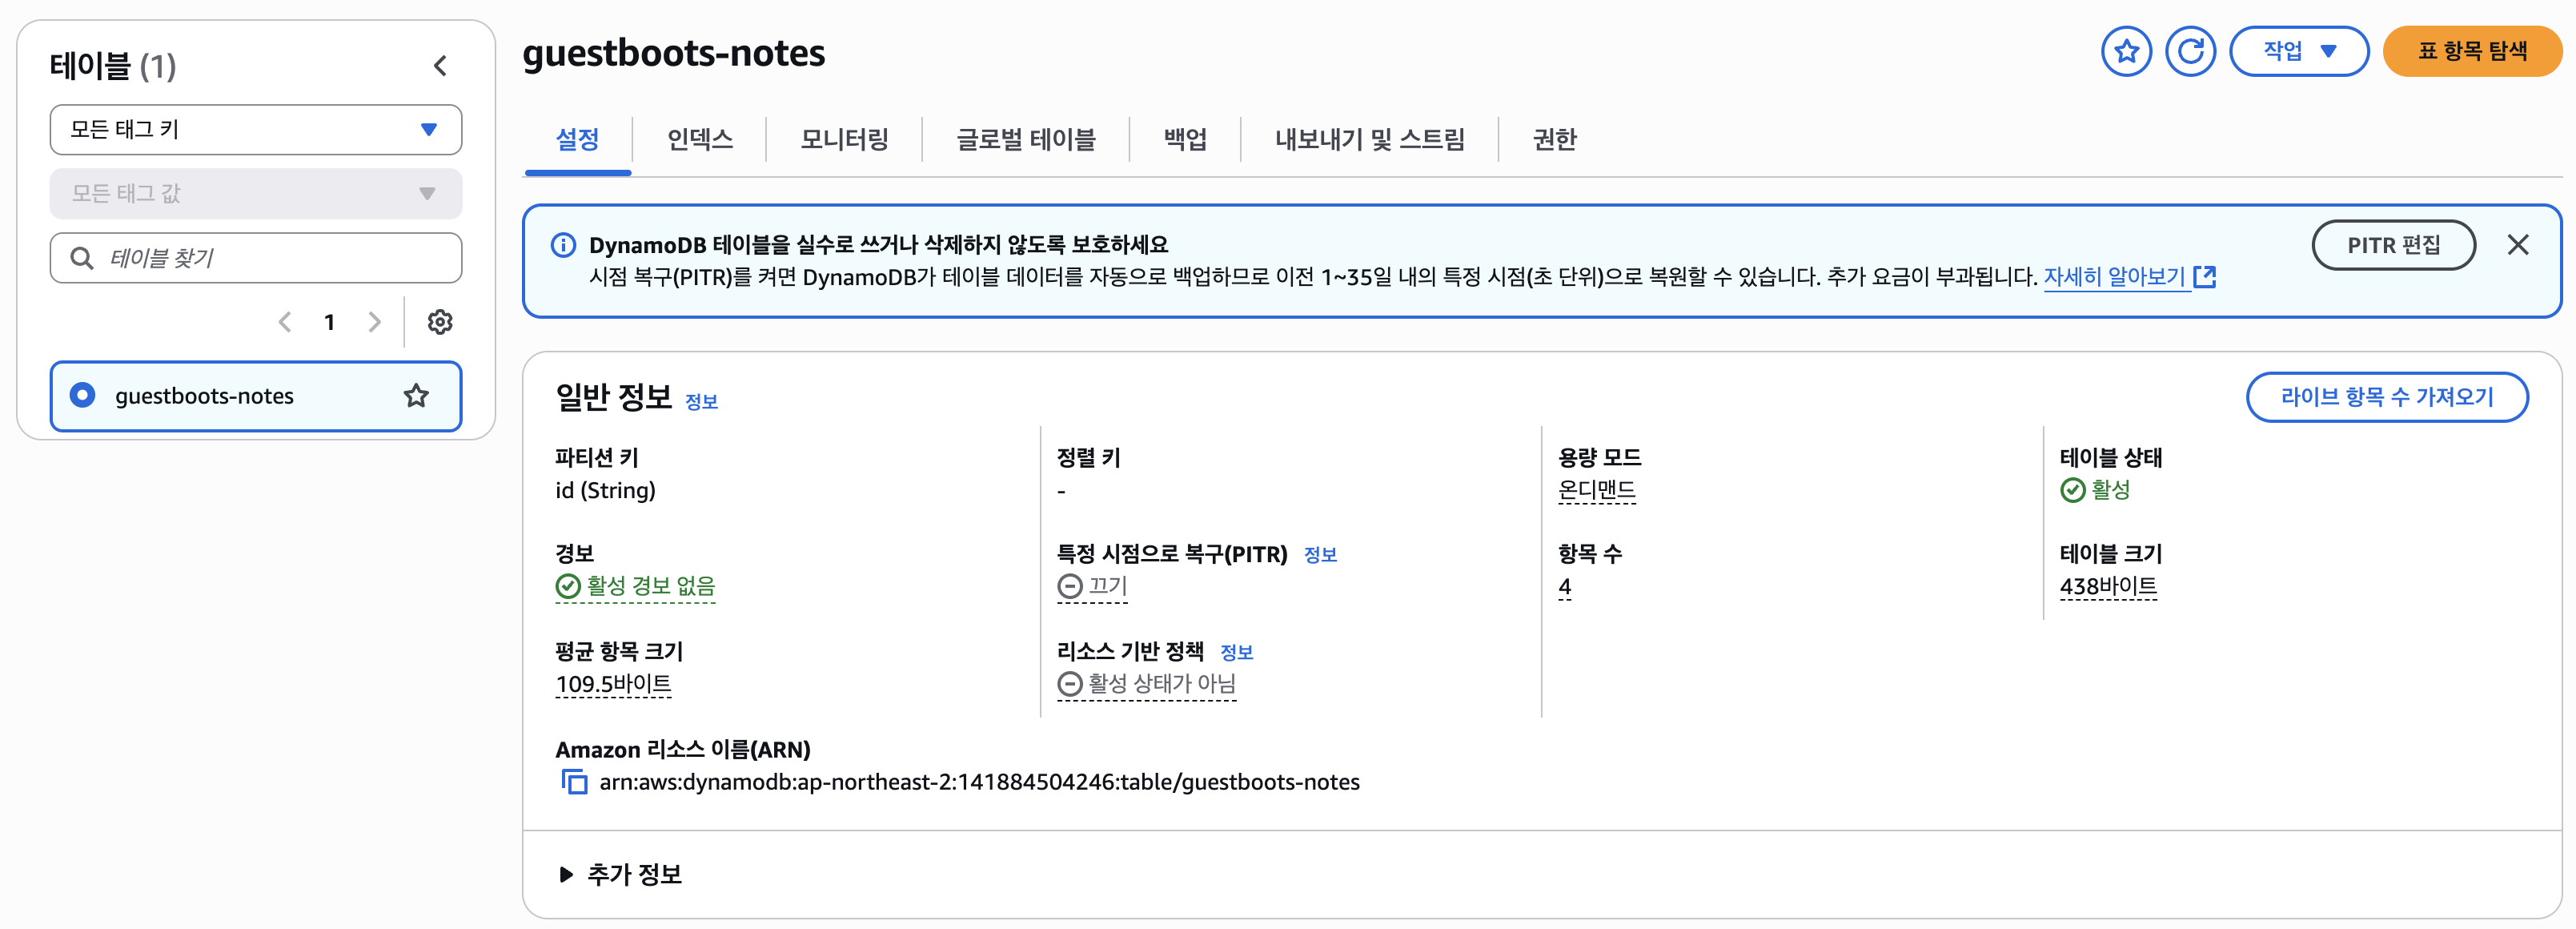
Task: Copy the ARN to clipboard
Action: click(574, 782)
